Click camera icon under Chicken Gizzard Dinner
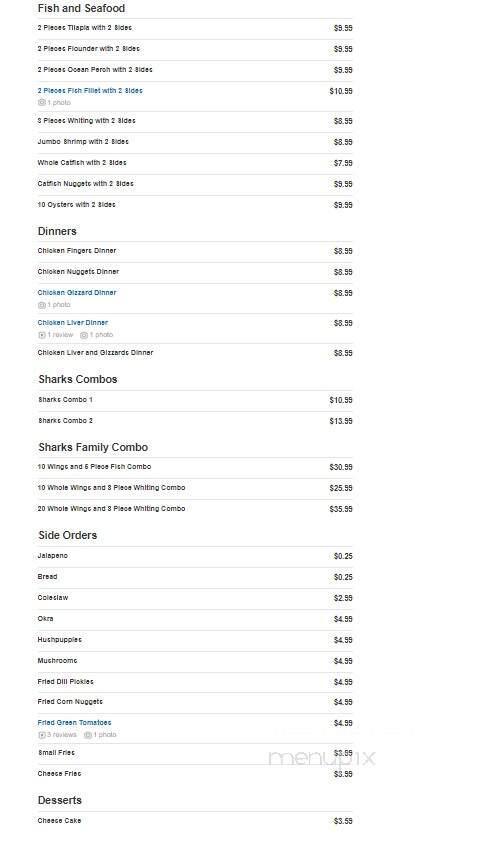The image size is (501, 841). (x=41, y=305)
